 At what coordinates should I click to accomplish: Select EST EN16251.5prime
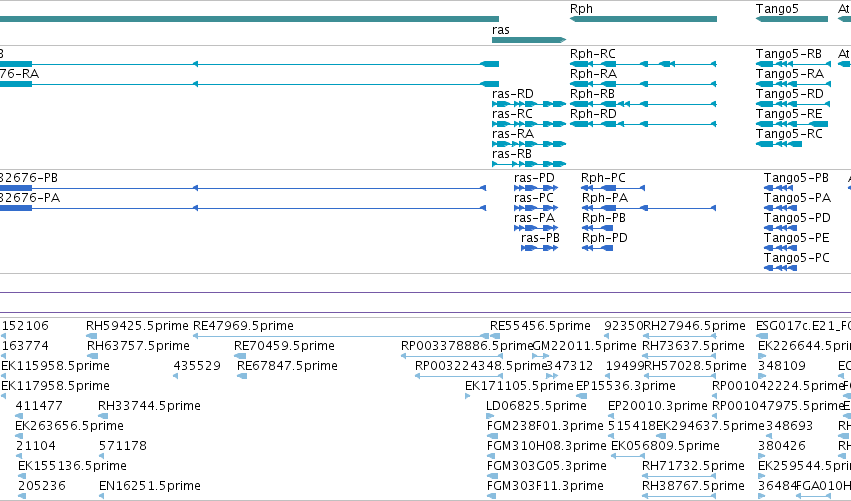click(150, 486)
